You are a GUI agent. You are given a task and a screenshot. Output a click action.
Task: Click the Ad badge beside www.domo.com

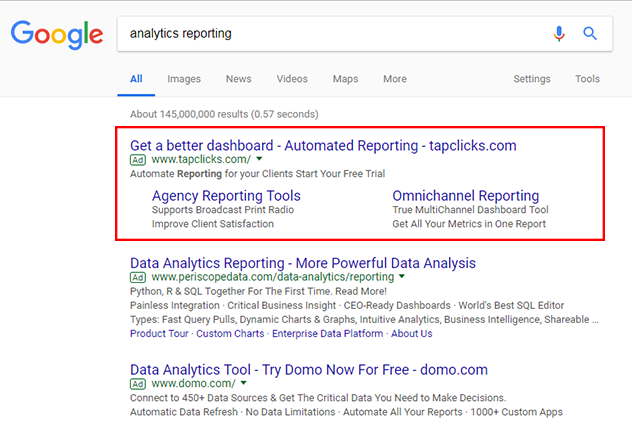(x=138, y=384)
